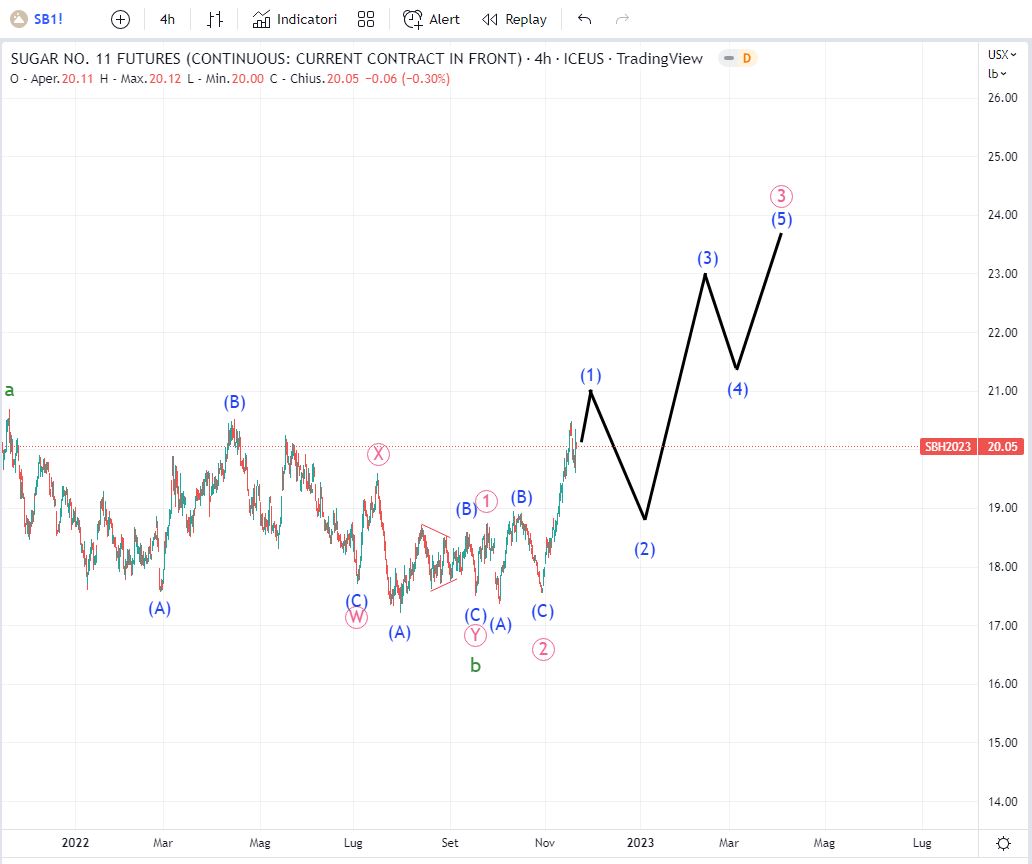Screen dimensions: 1032x864
Task: Select the blue (4) wave label
Action: (x=737, y=390)
